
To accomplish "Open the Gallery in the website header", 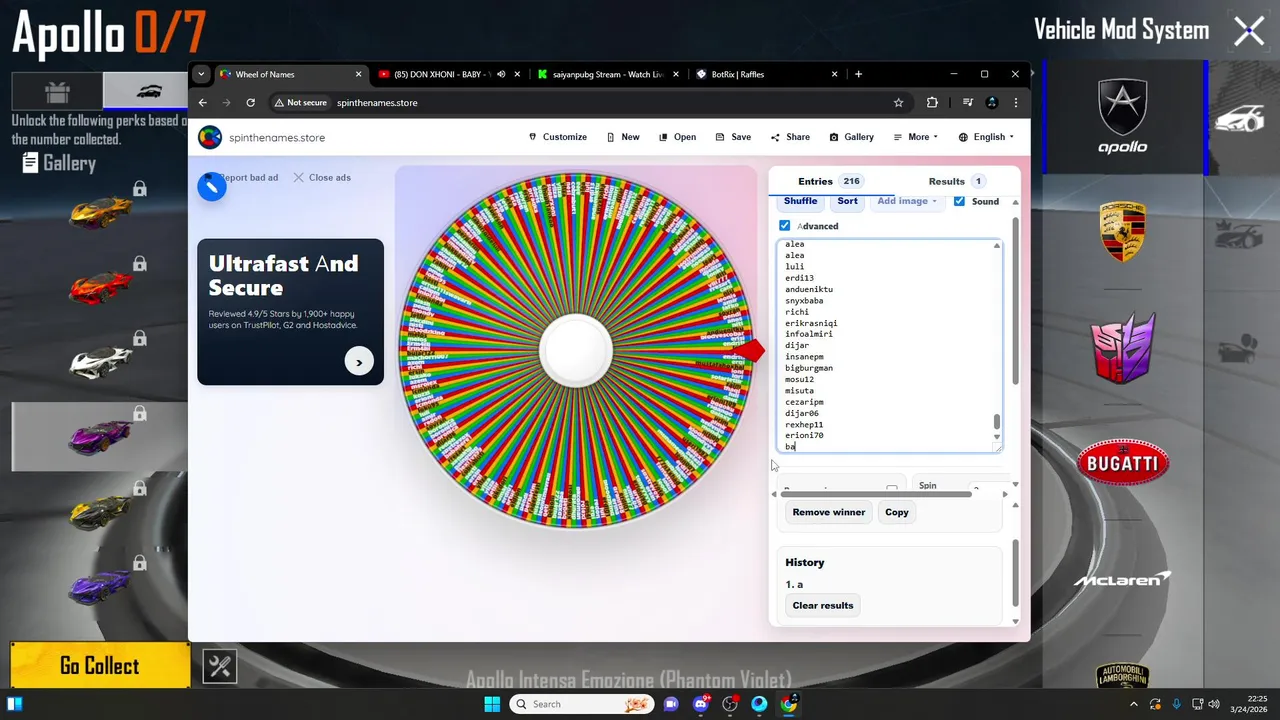I will pos(851,137).
